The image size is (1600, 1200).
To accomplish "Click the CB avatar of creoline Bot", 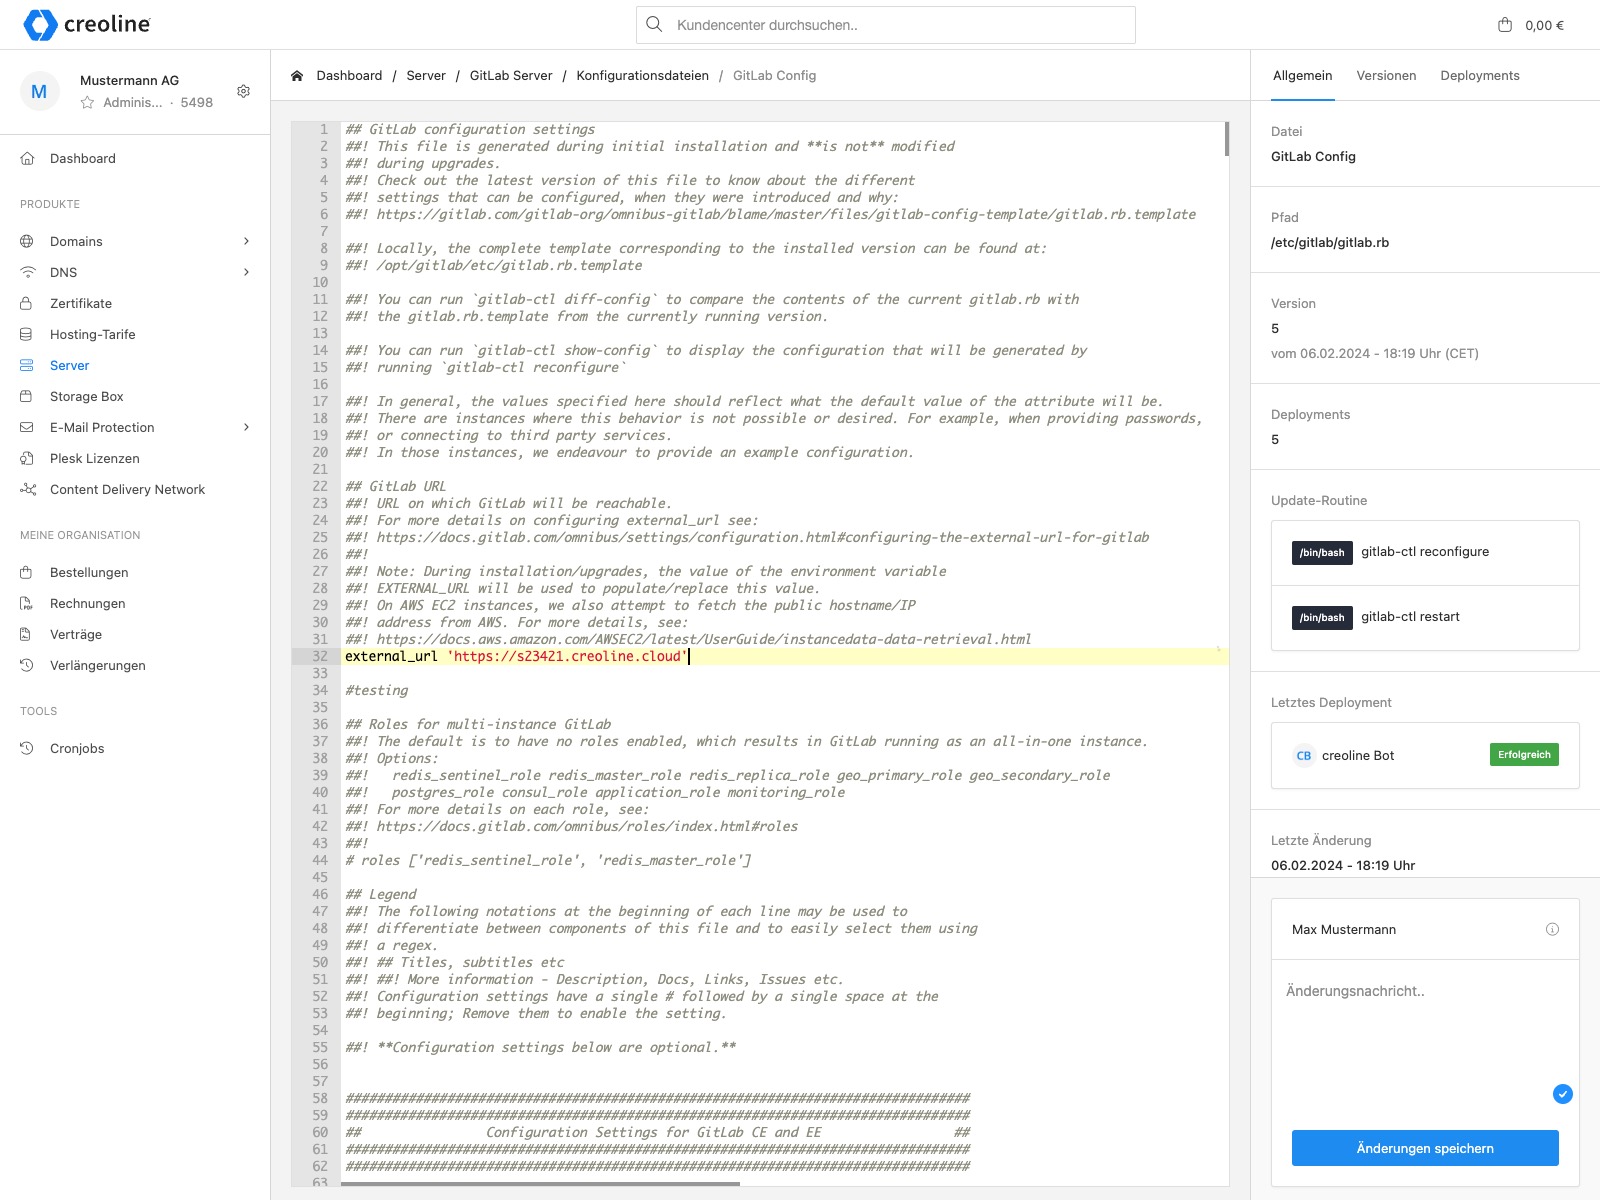I will [1303, 755].
